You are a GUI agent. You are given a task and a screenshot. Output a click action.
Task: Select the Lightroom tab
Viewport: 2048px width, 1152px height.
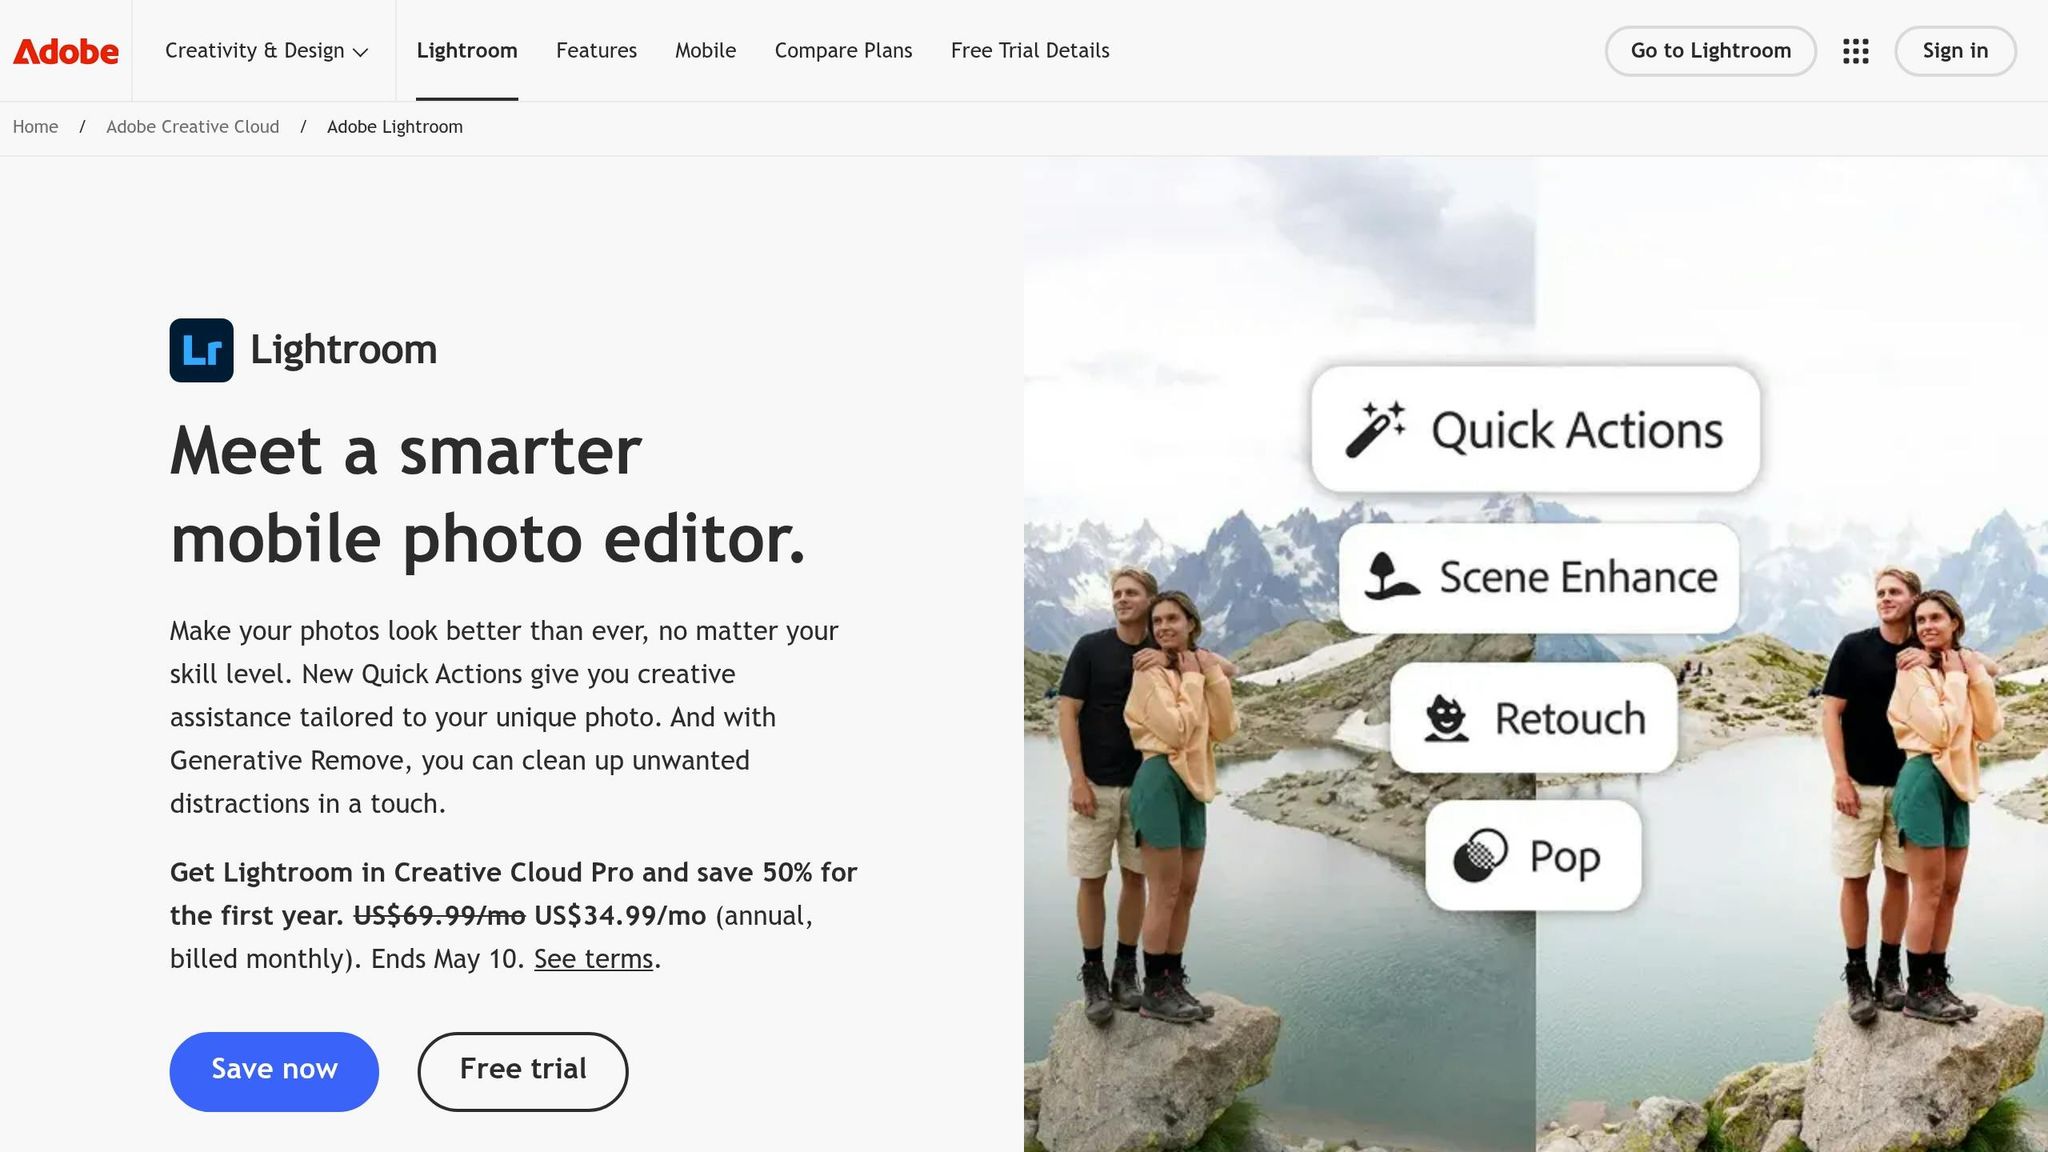pyautogui.click(x=467, y=51)
